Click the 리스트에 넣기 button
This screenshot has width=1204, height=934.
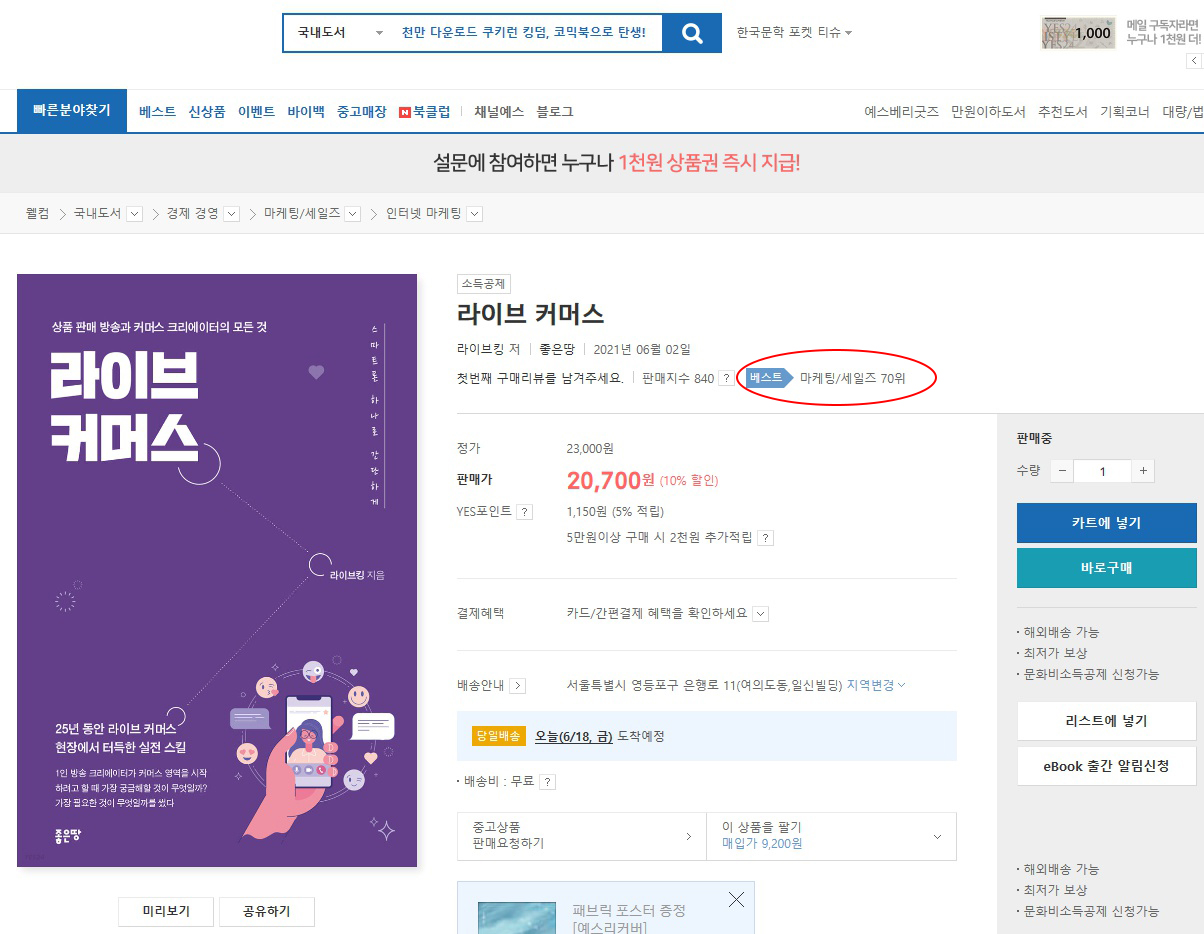(1106, 721)
